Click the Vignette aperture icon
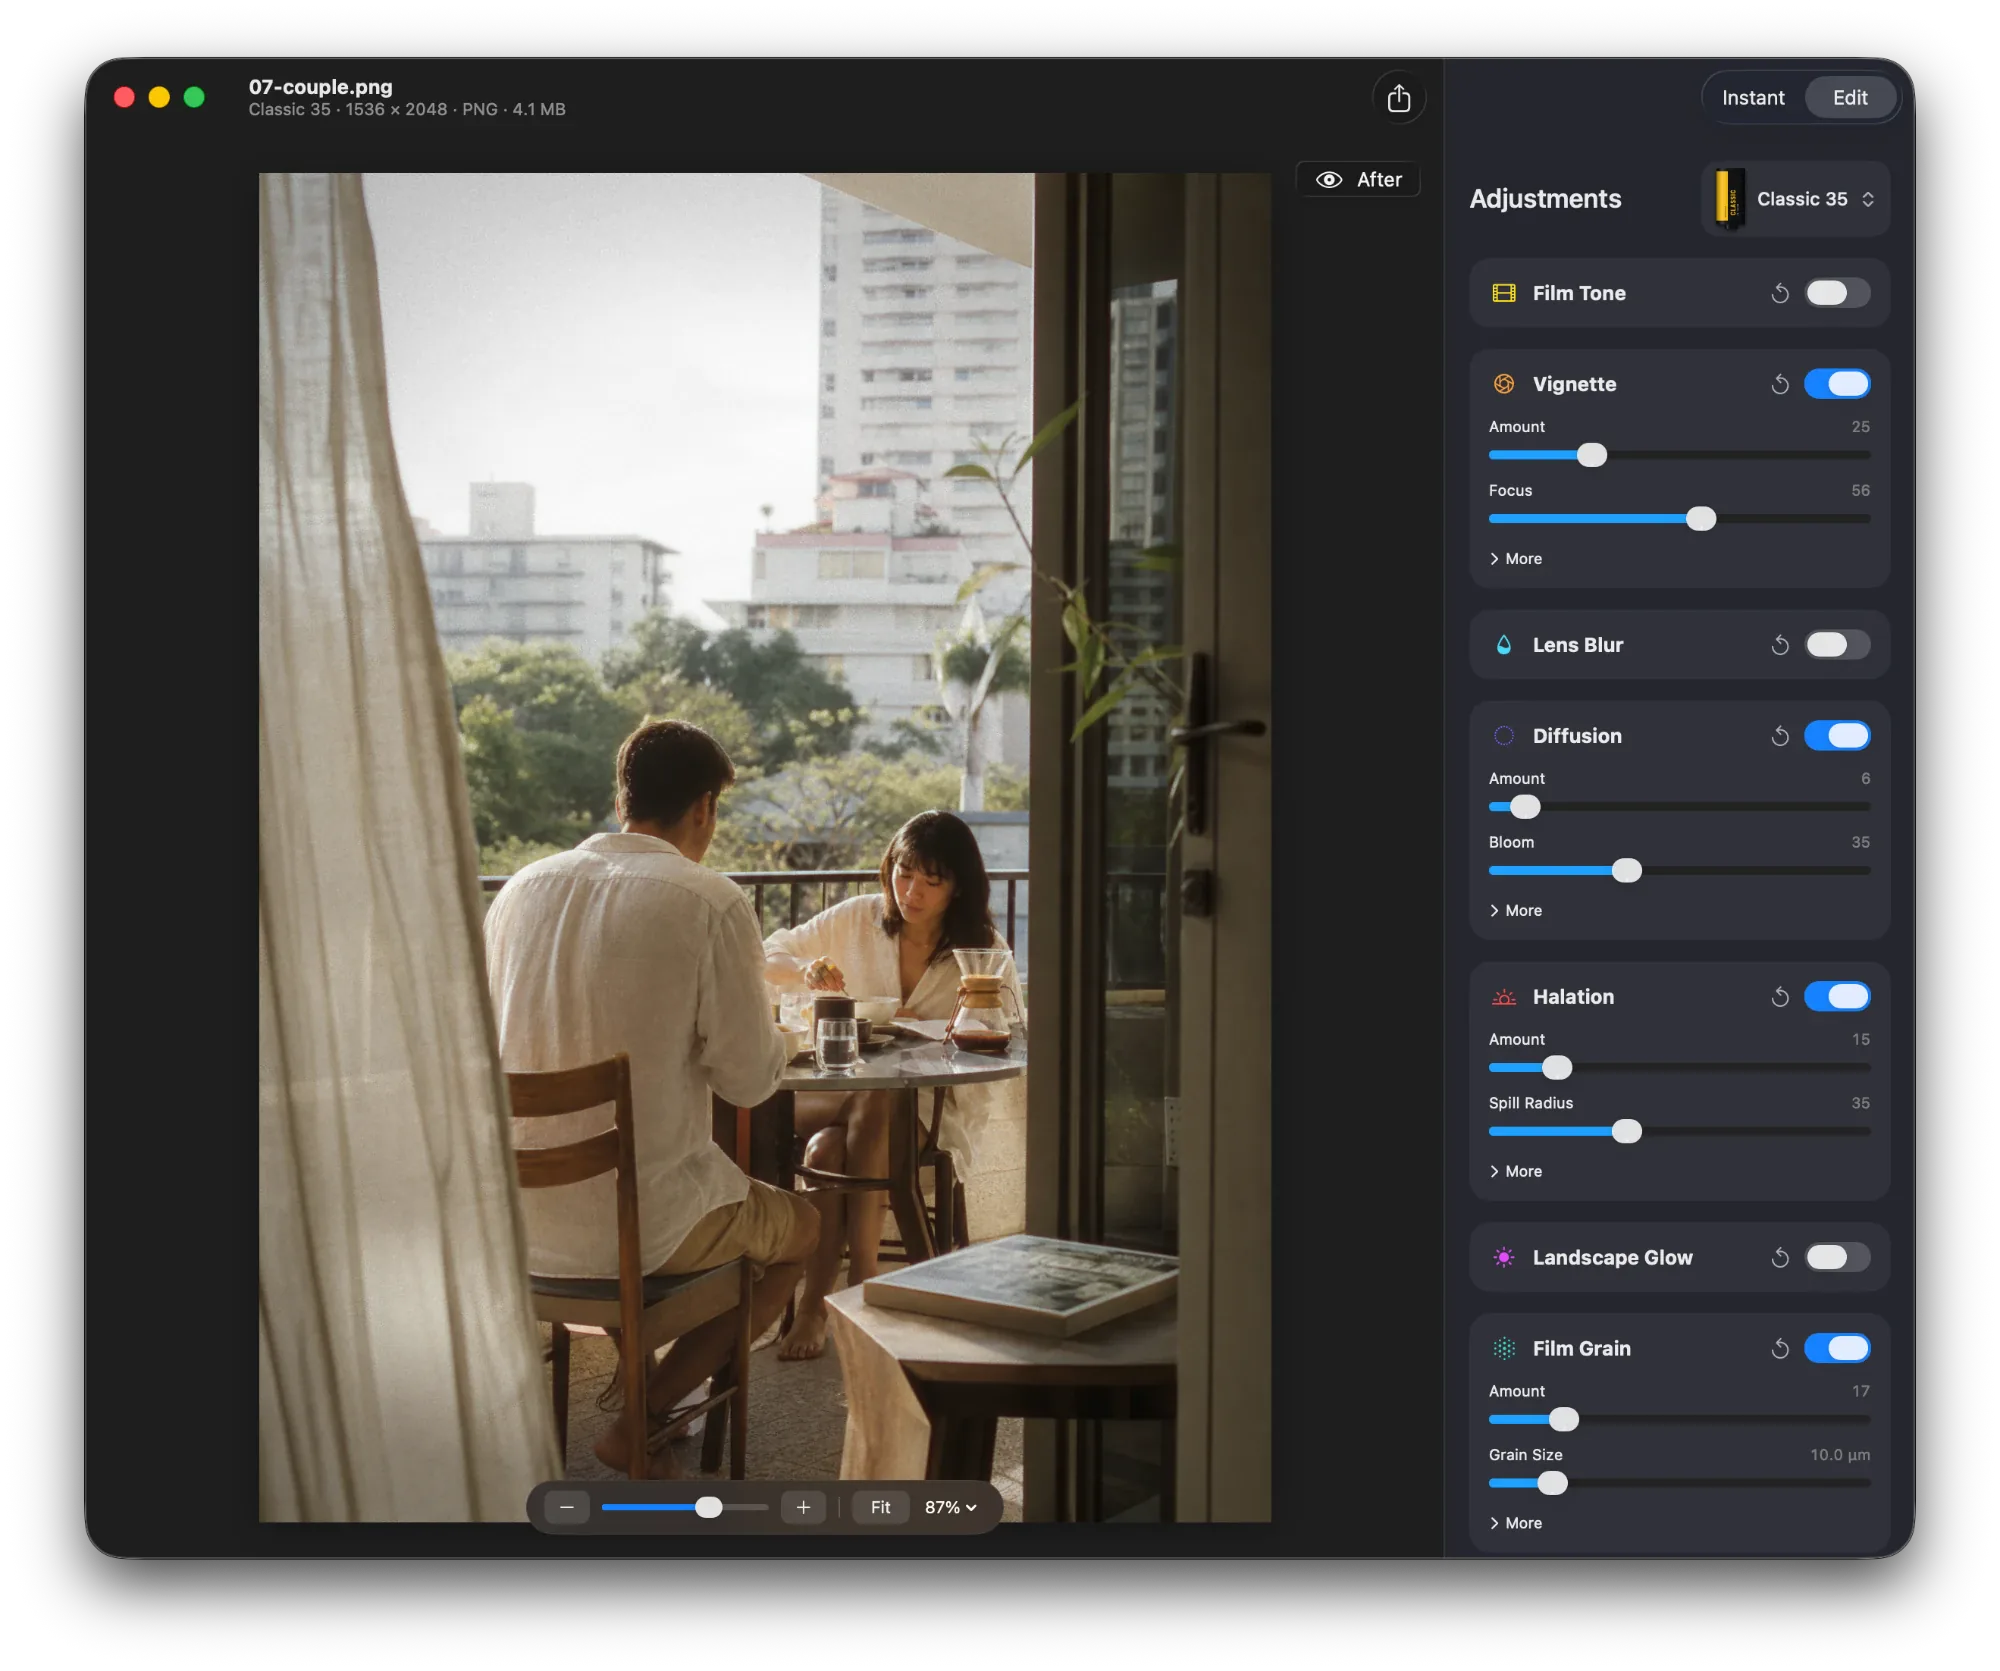 click(1504, 384)
